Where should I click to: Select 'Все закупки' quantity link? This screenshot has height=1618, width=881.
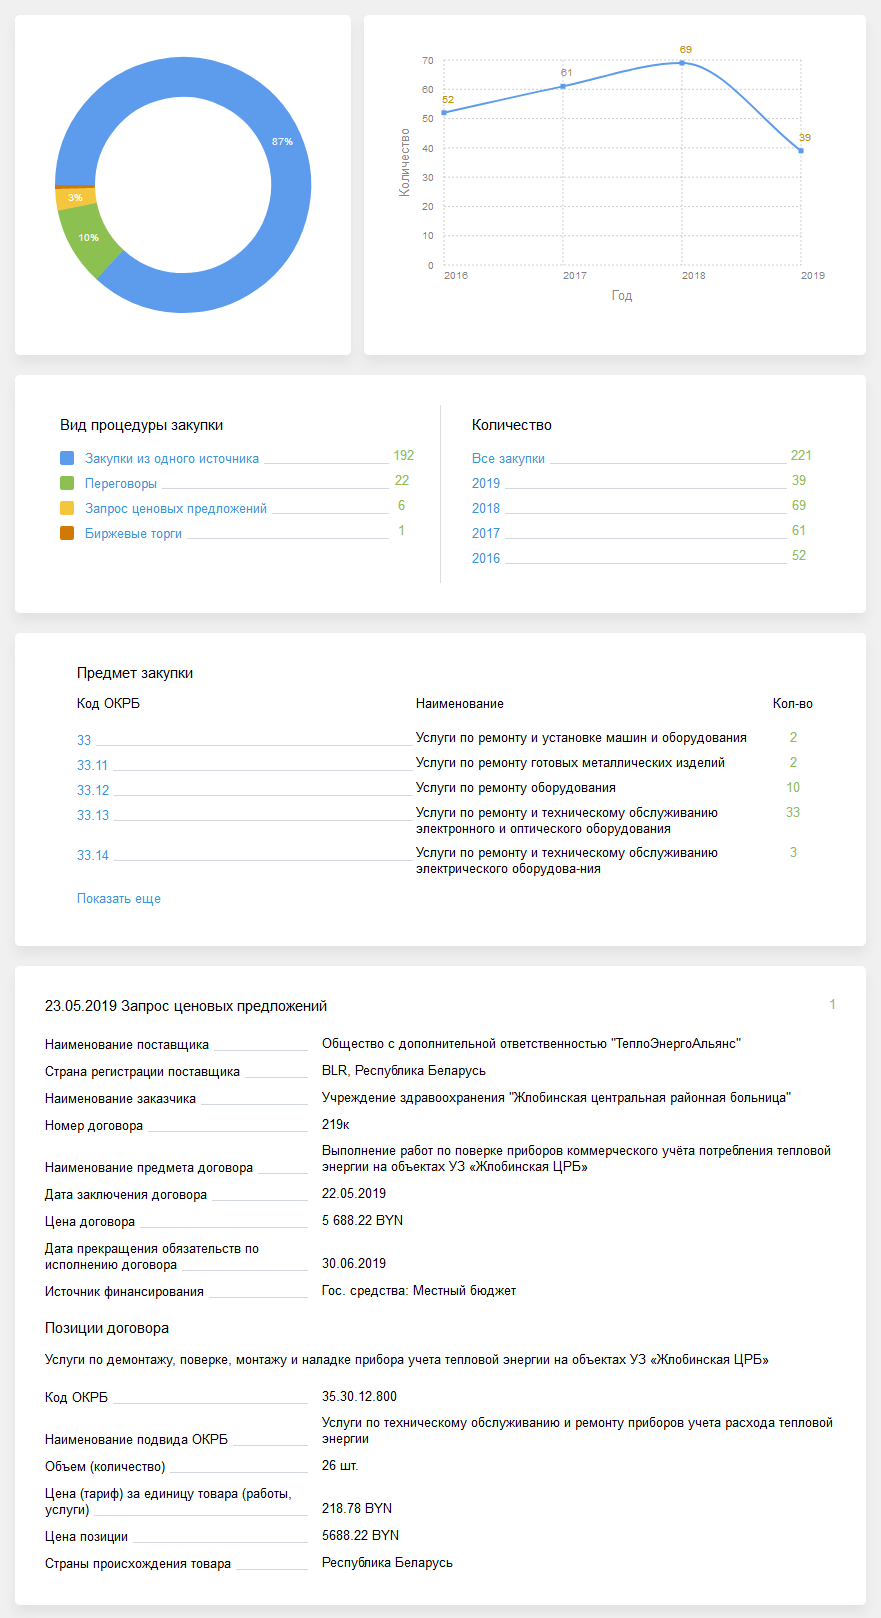pos(508,459)
